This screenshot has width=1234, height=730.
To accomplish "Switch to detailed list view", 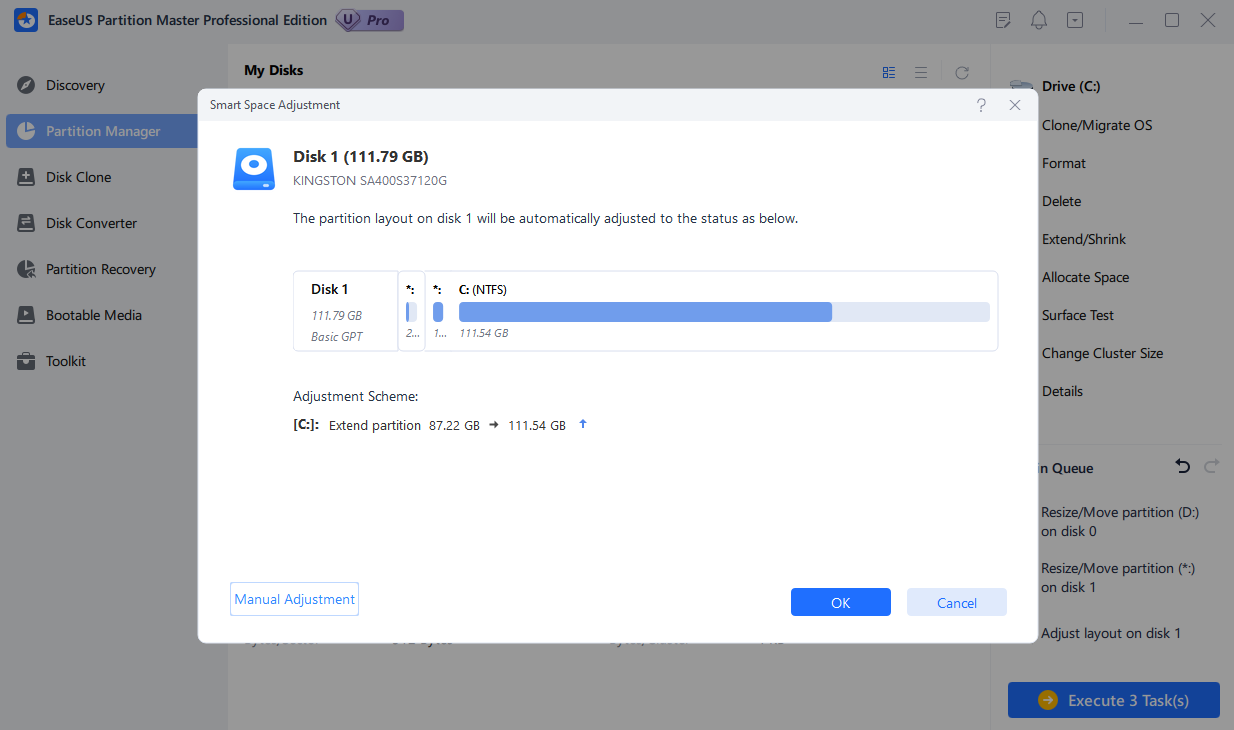I will point(889,72).
